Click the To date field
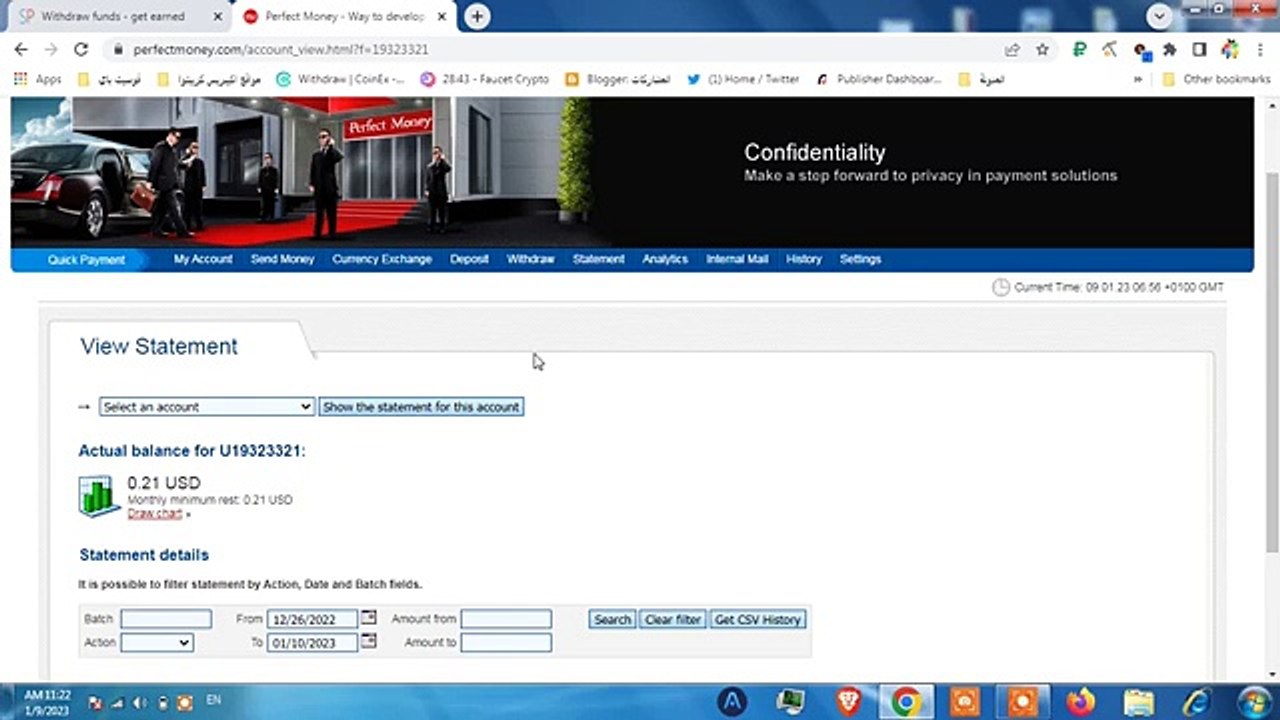This screenshot has width=1280, height=720. [x=313, y=643]
